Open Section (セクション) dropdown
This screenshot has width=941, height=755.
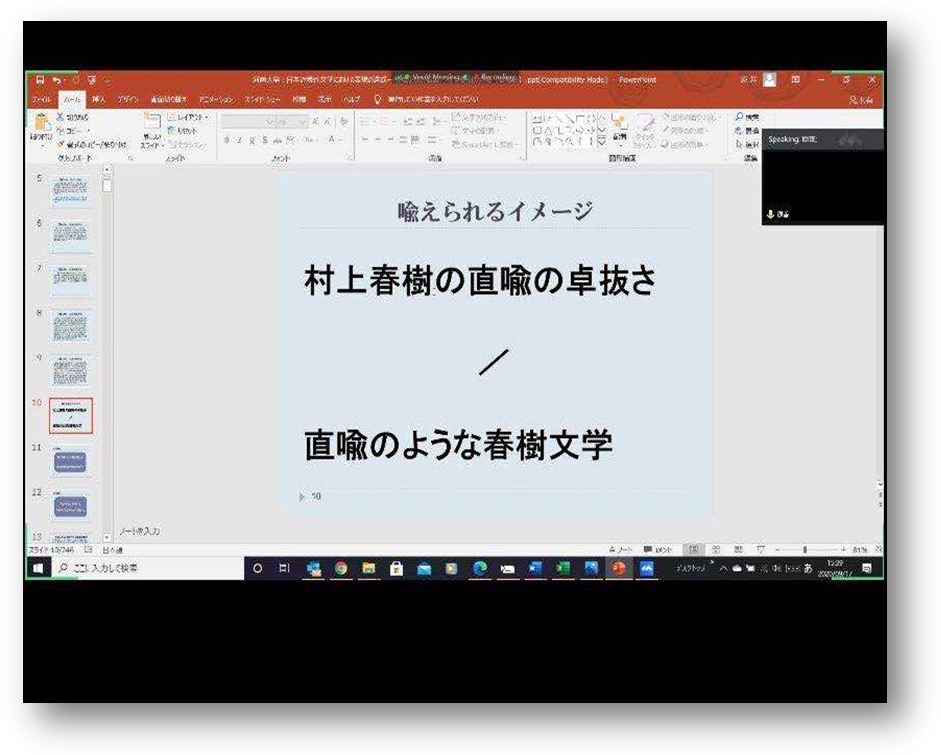[x=187, y=144]
